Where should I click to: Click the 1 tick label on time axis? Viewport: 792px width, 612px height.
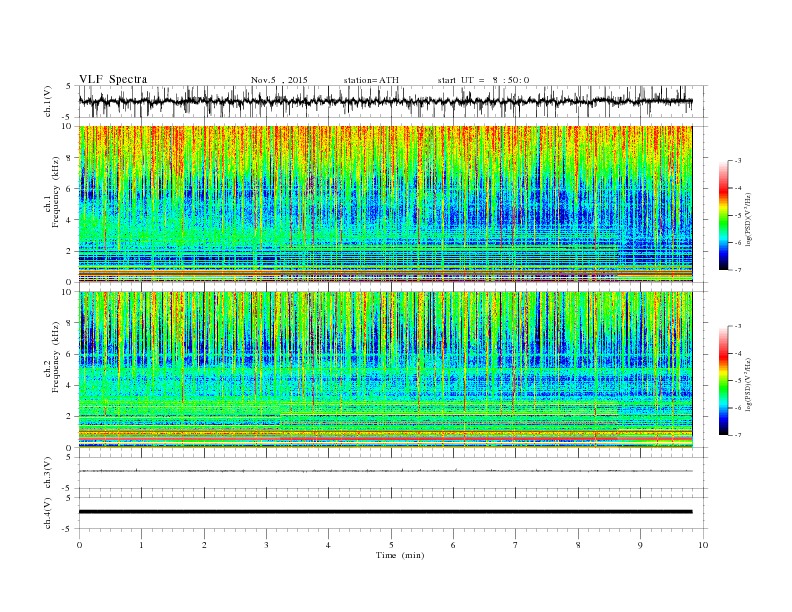click(141, 545)
